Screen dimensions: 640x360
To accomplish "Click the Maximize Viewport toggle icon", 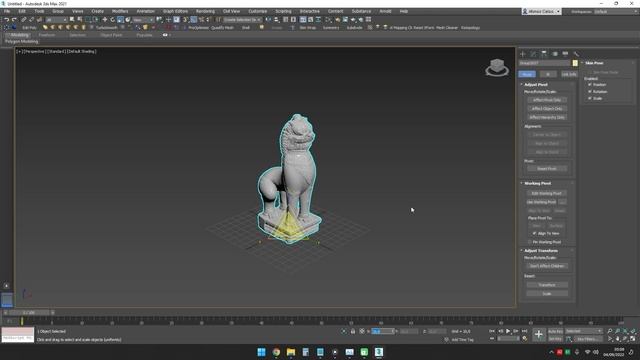I will coord(633,338).
